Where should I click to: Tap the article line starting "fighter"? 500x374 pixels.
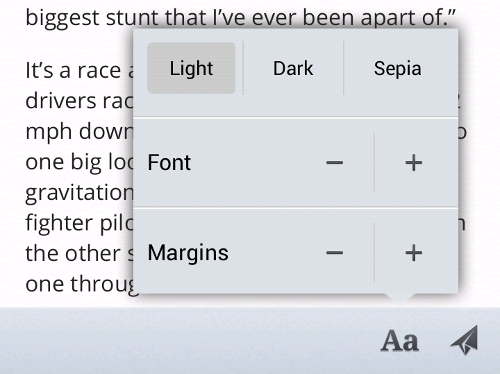click(x=79, y=223)
